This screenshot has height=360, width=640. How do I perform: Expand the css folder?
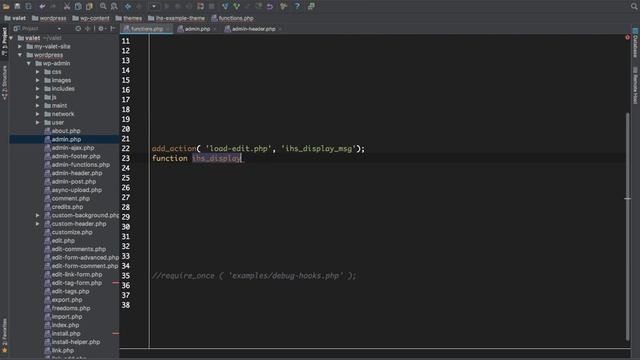tap(38, 72)
